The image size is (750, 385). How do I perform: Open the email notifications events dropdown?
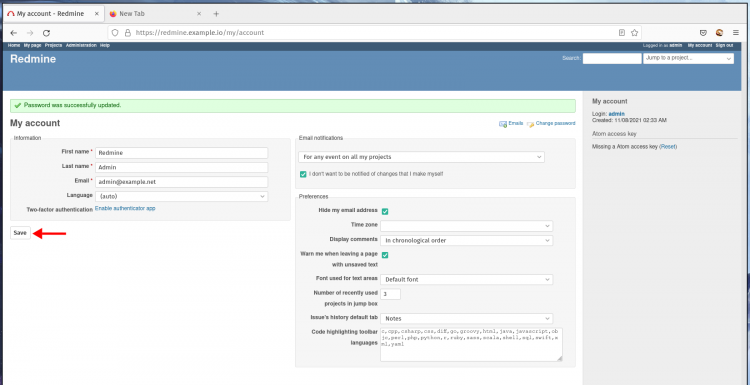tap(421, 157)
